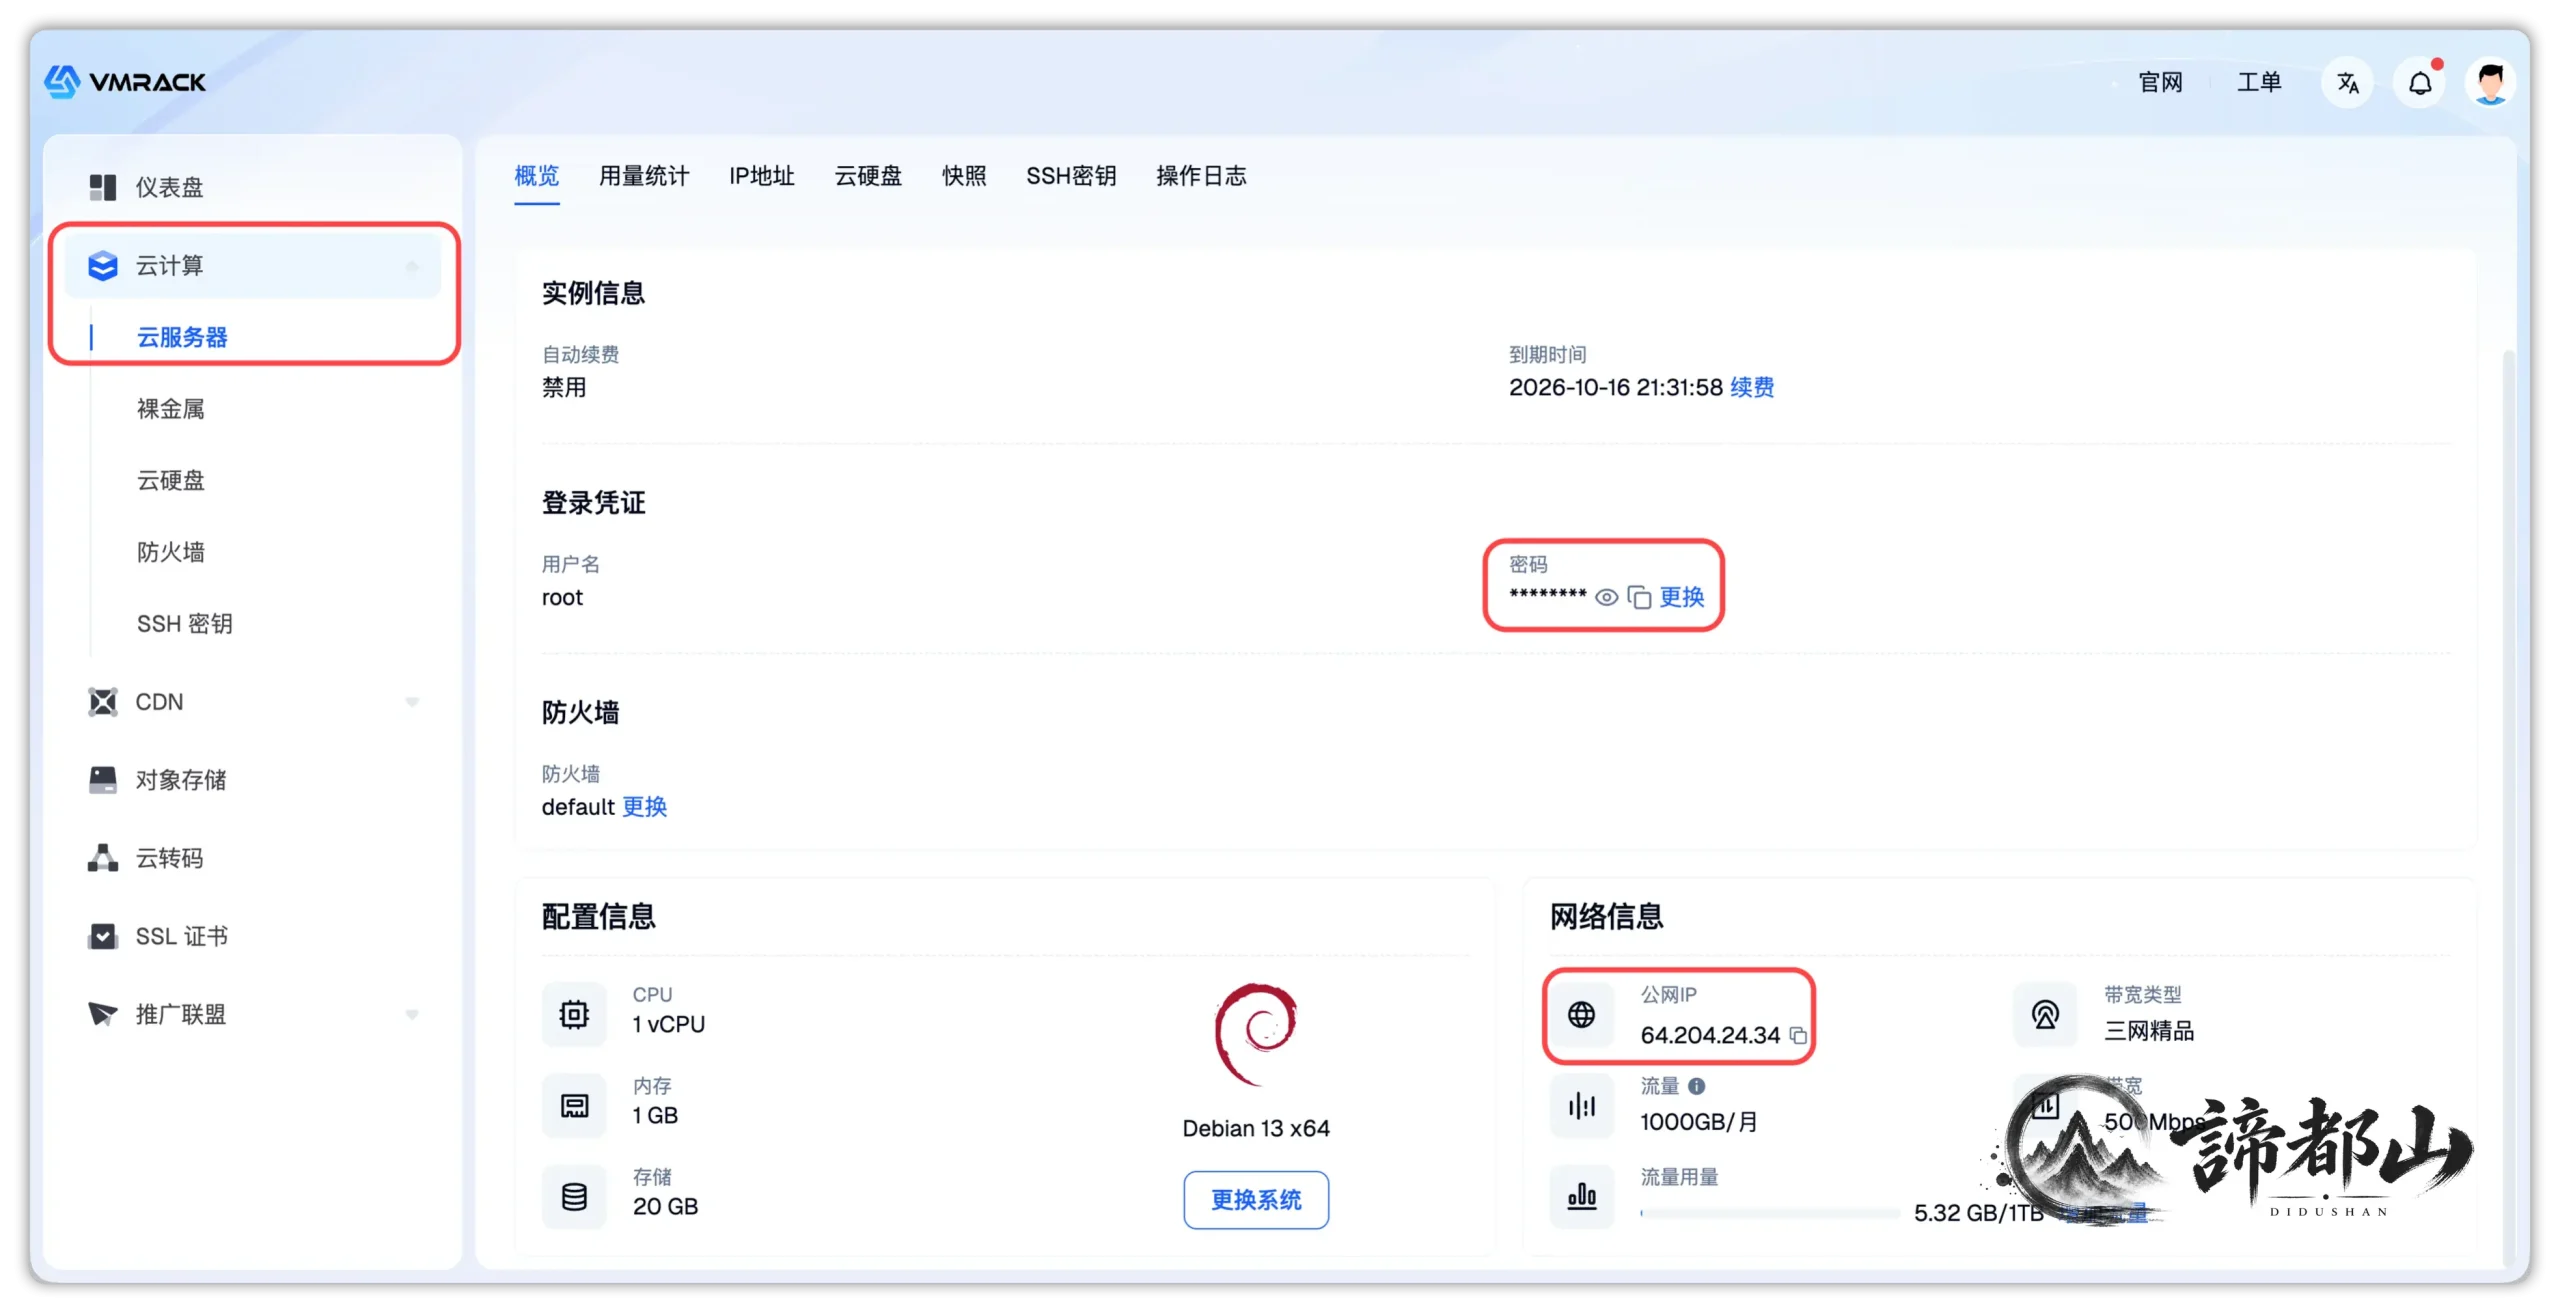This screenshot has width=2560, height=1313.
Task: Click the 续费 renew link
Action: click(1752, 388)
